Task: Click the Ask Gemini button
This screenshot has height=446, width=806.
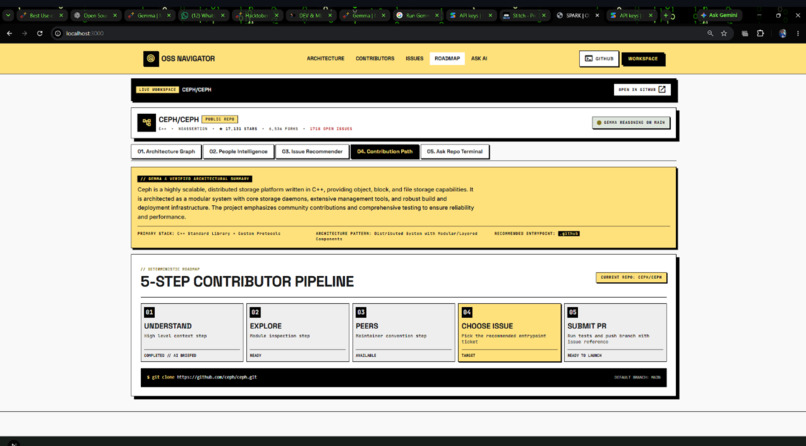Action: (x=719, y=15)
